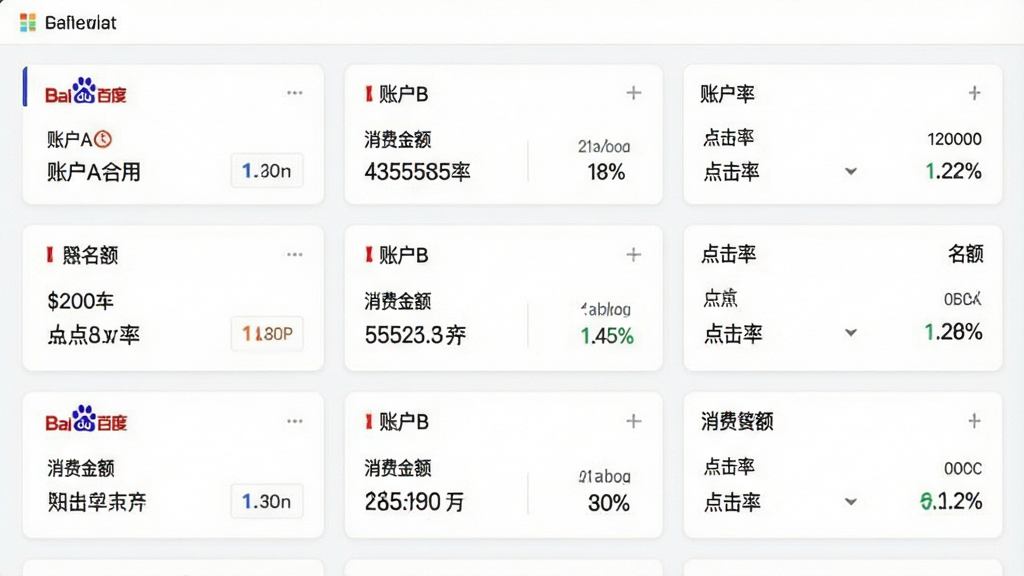The width and height of the screenshot is (1024, 576).
Task: Select the green 1.45% value
Action: (607, 336)
